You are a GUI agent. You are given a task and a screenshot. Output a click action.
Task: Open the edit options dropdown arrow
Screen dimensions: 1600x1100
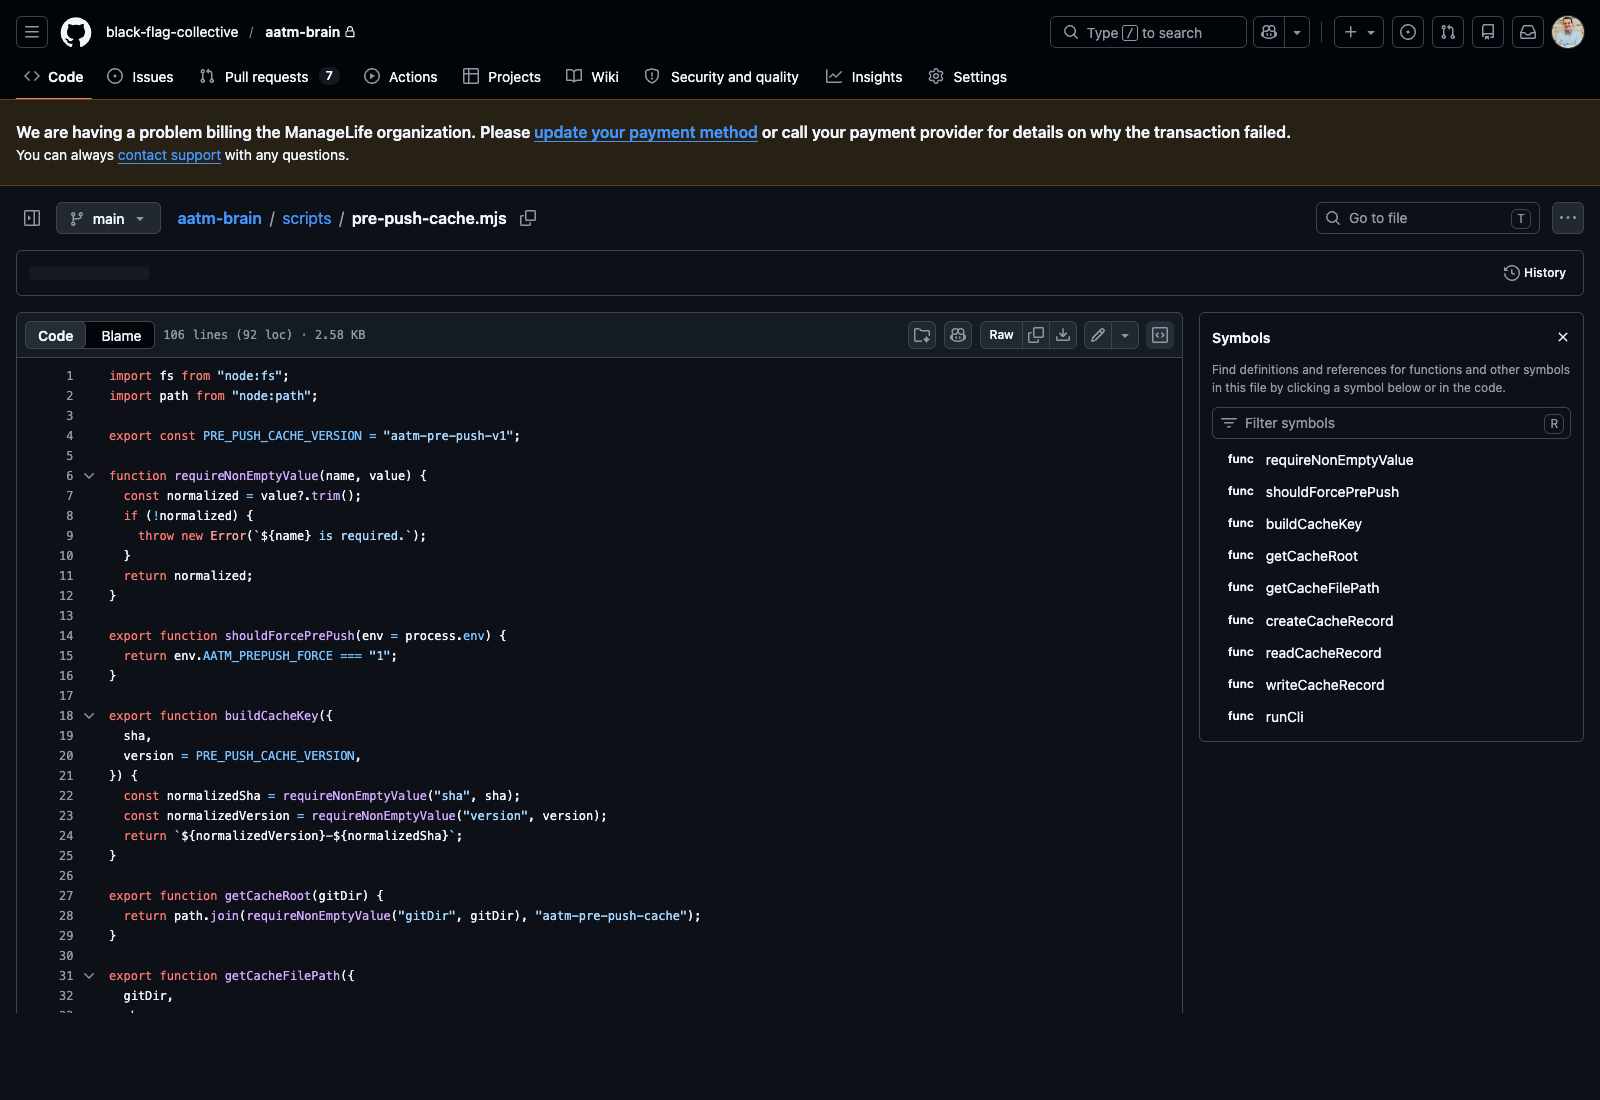pos(1124,335)
